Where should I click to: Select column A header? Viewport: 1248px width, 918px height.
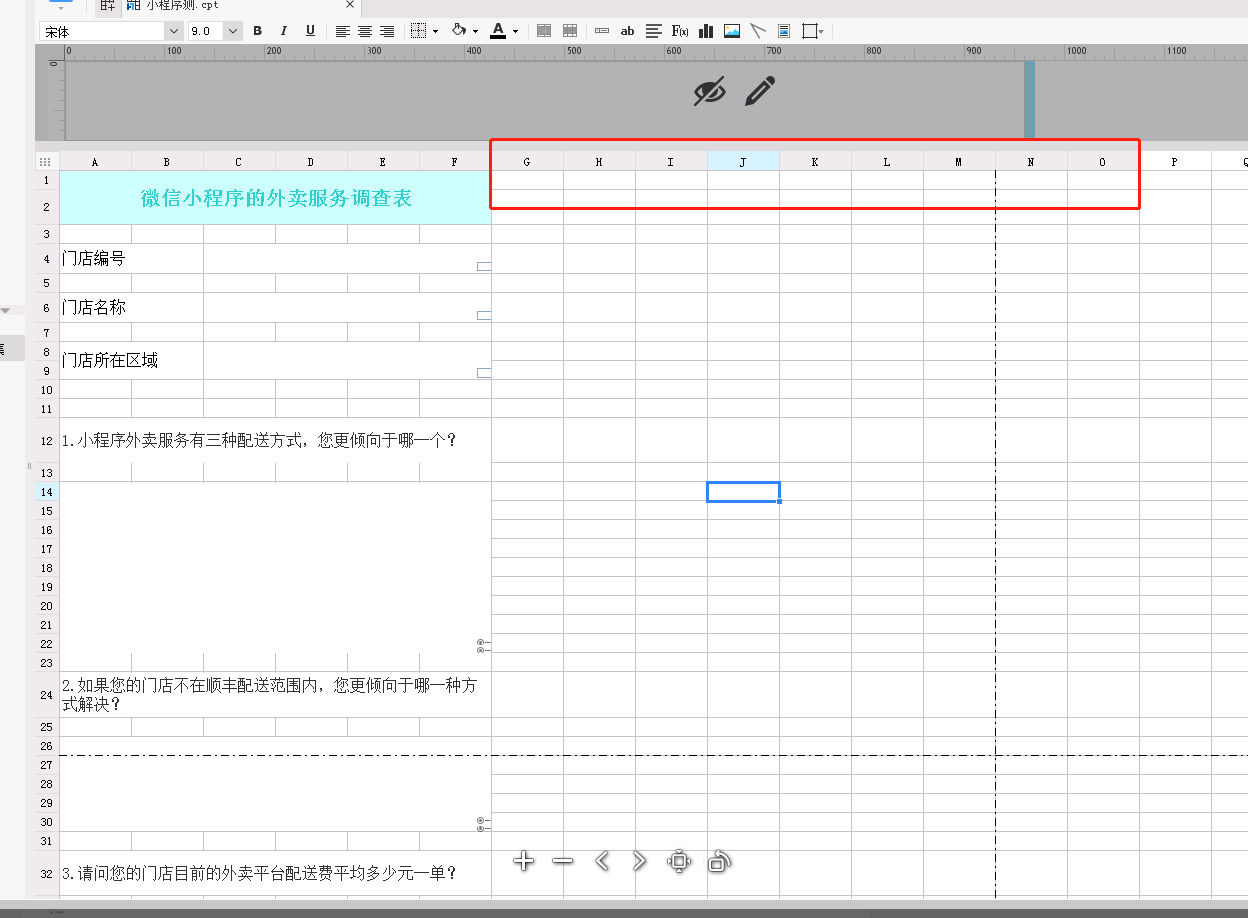[95, 161]
